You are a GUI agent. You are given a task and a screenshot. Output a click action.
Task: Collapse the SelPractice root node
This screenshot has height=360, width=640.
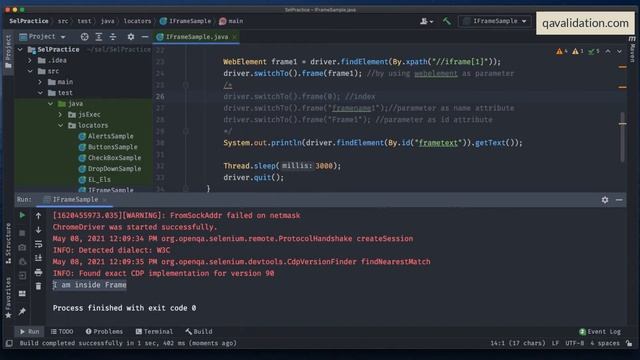point(20,49)
